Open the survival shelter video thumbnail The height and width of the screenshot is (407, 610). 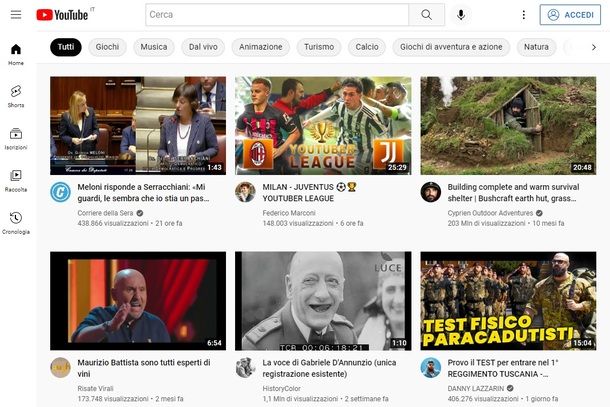pos(508,125)
